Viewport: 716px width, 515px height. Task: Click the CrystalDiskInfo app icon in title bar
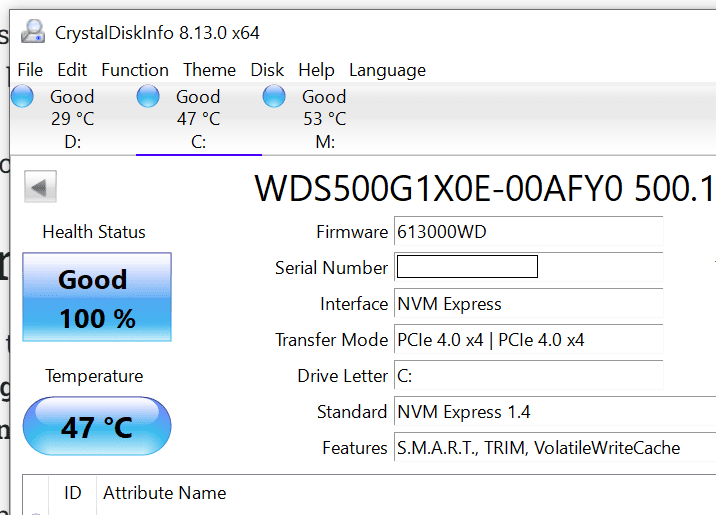coord(33,32)
